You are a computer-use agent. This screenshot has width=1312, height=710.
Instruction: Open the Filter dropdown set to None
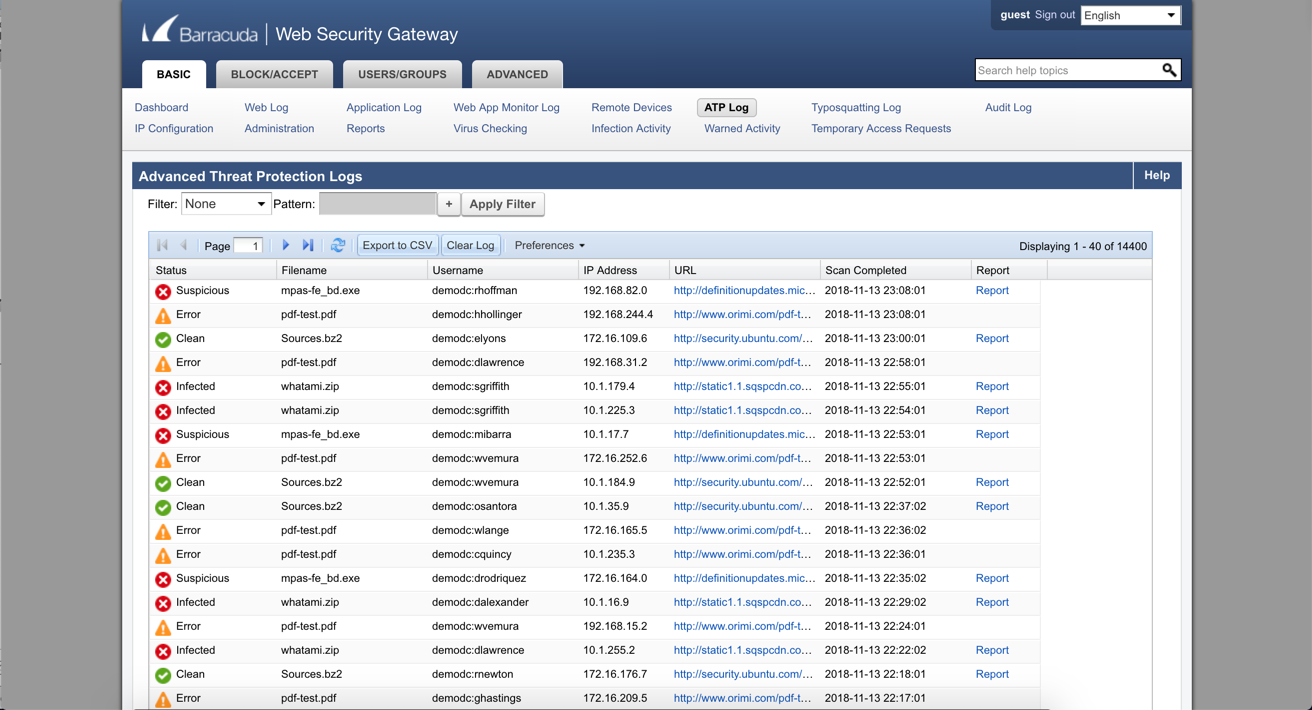[x=225, y=204]
